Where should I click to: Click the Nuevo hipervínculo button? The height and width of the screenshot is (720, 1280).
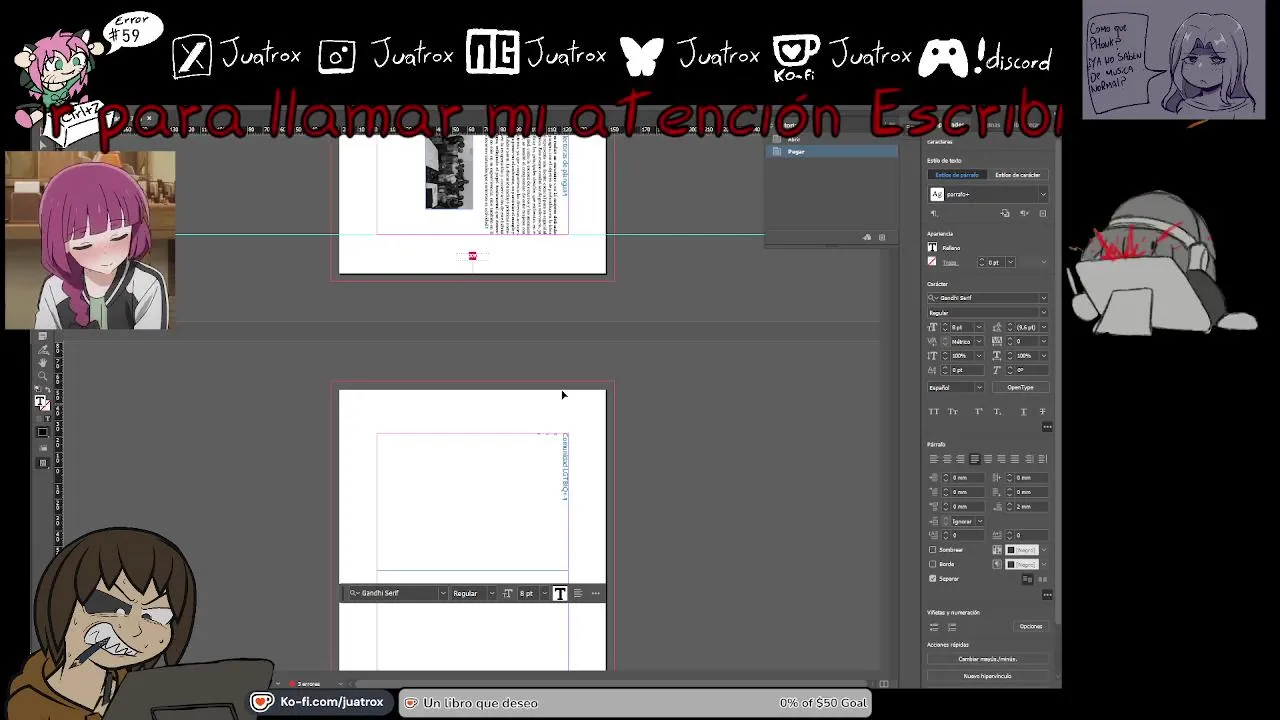point(988,676)
